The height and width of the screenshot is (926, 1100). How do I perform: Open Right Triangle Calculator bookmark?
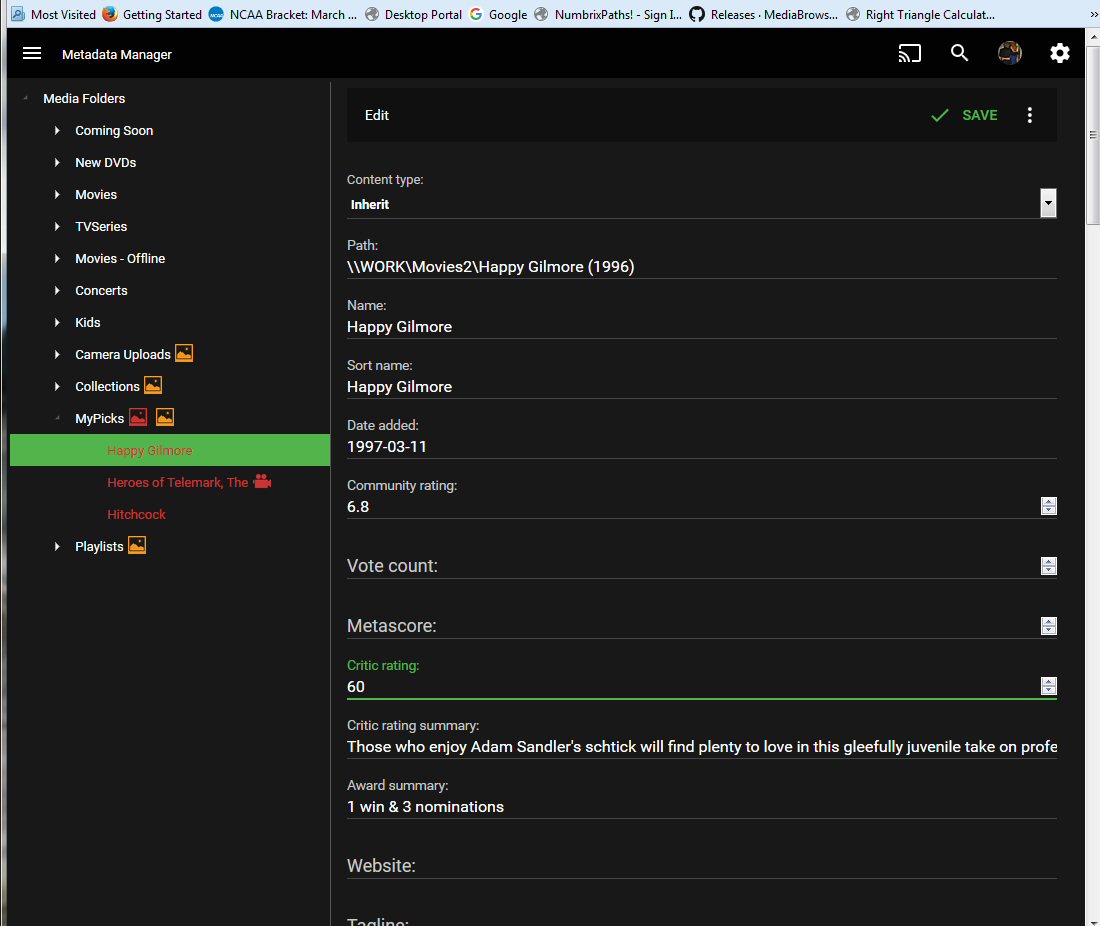pyautogui.click(x=920, y=14)
